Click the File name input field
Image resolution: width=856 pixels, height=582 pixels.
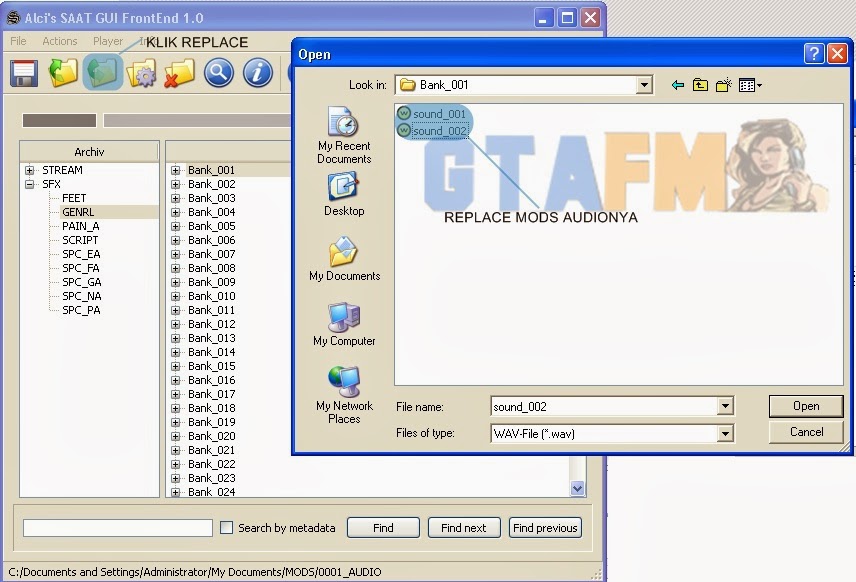604,406
